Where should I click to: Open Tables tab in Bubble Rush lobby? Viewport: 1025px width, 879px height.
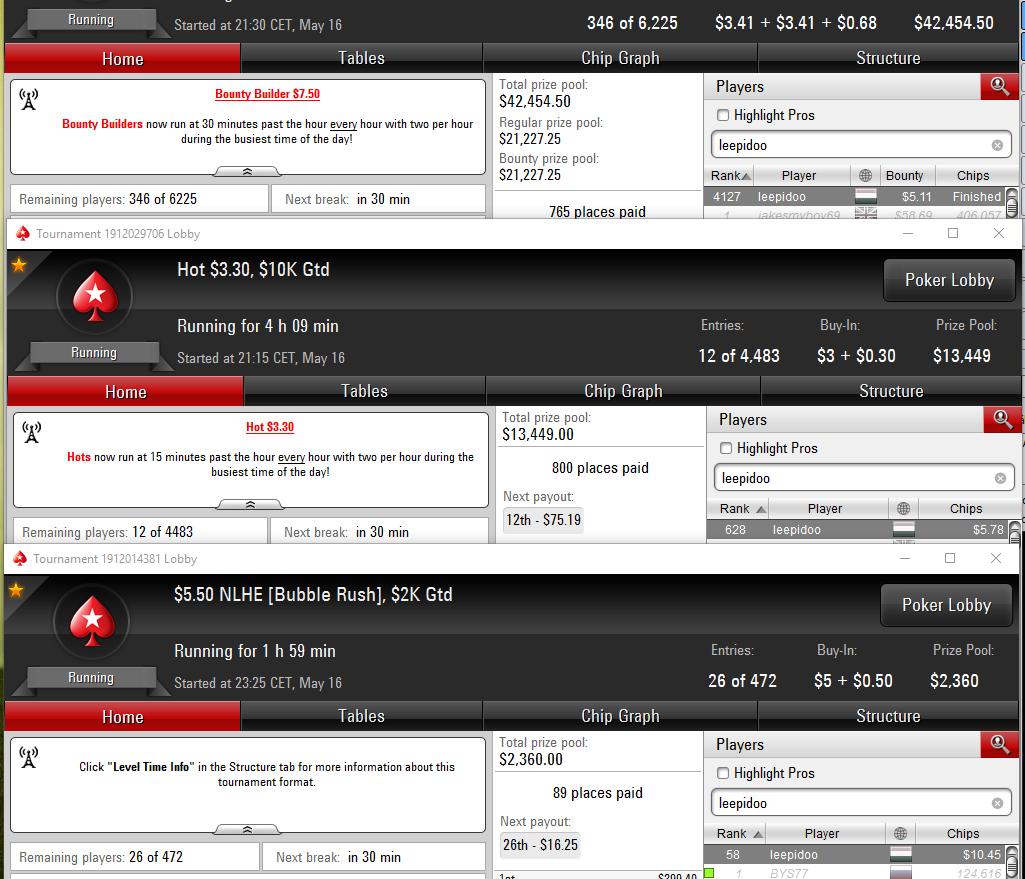point(361,716)
